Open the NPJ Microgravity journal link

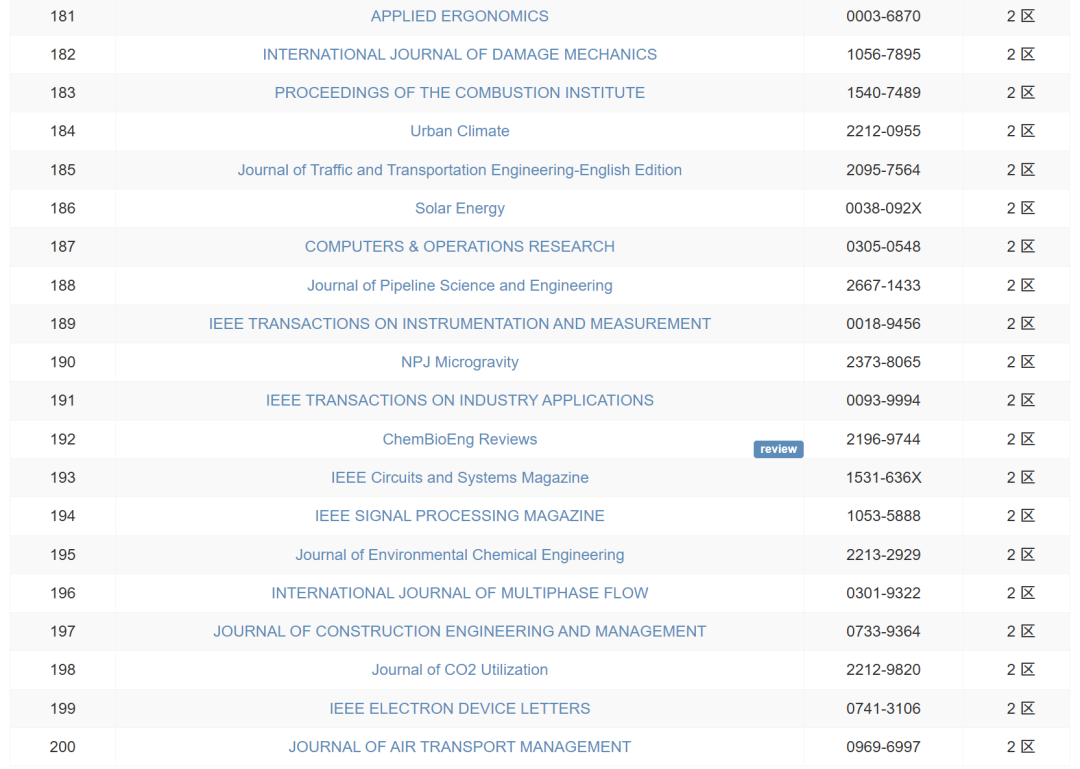459,362
